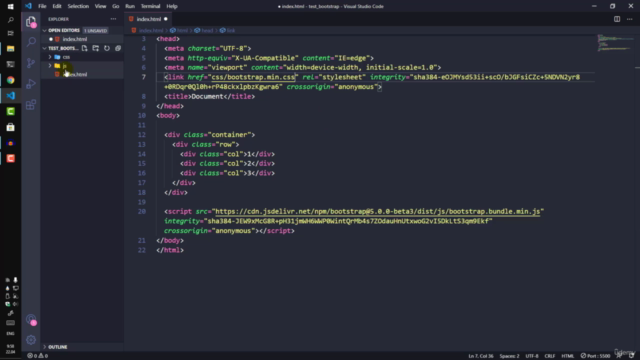Open the green Camtasia taskbar icon
Screen dimensions: 640x360
pyautogui.click(x=11, y=111)
